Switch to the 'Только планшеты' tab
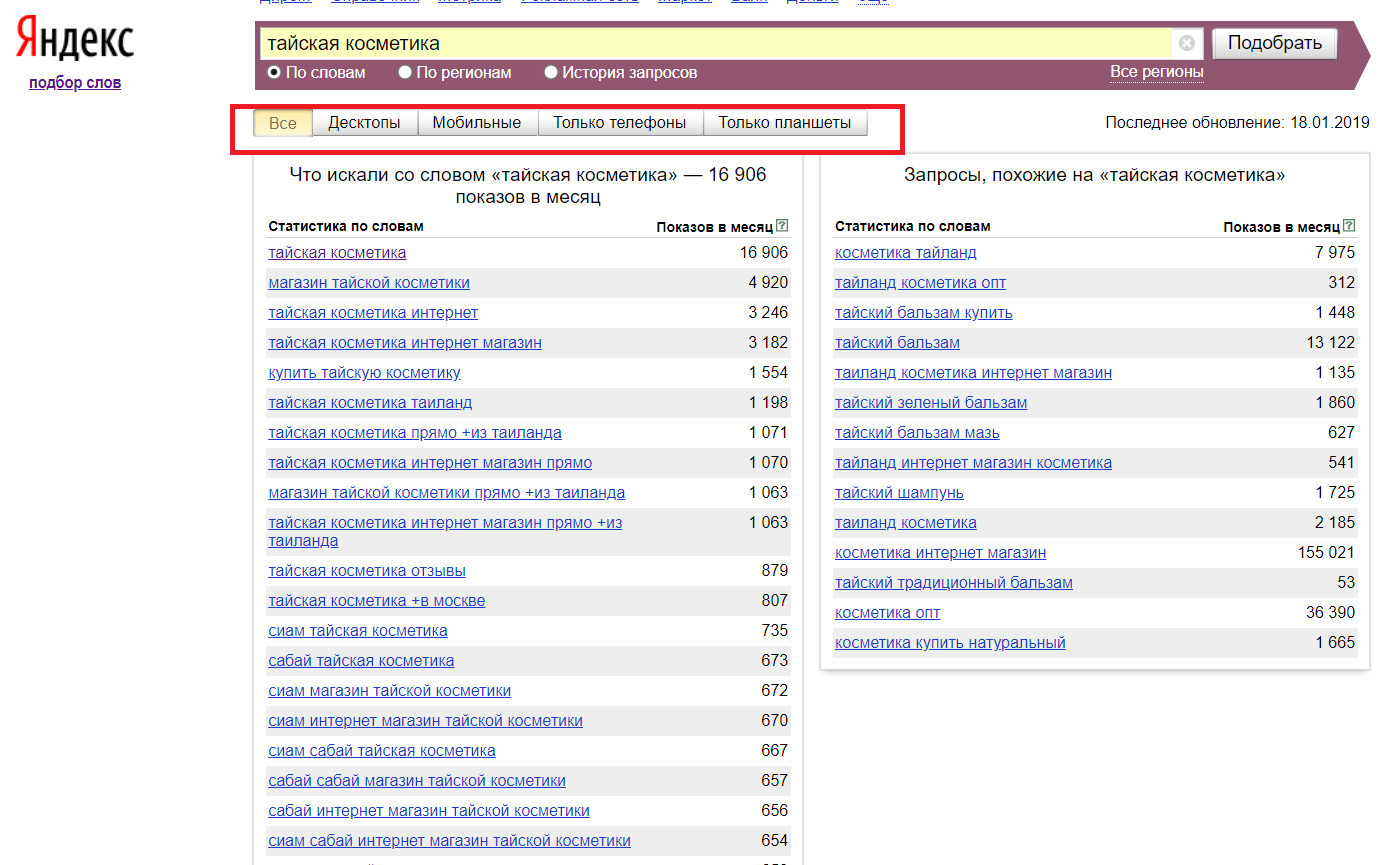Image resolution: width=1385 pixels, height=865 pixels. point(785,123)
